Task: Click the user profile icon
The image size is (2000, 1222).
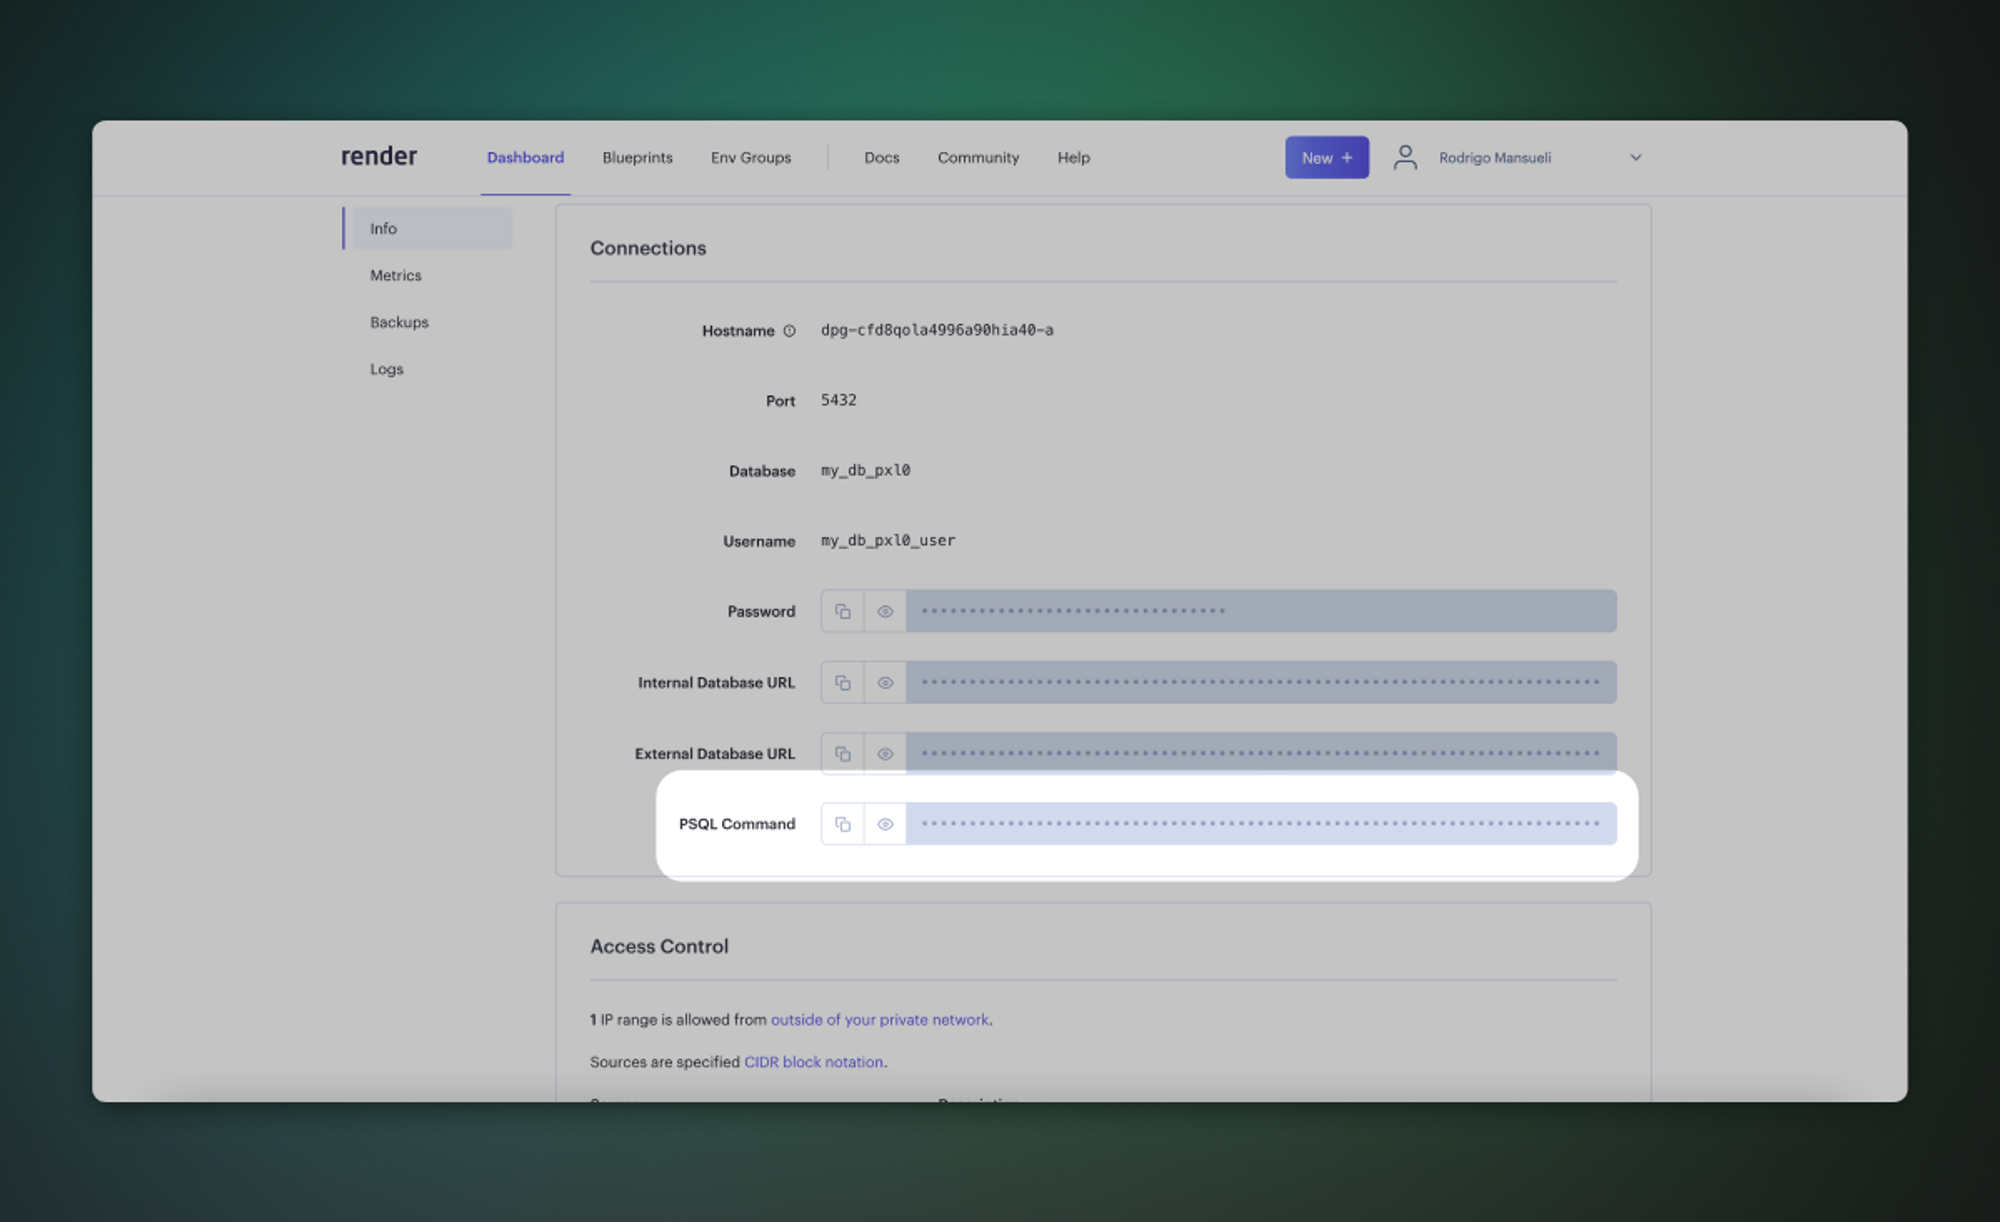Action: pyautogui.click(x=1405, y=157)
